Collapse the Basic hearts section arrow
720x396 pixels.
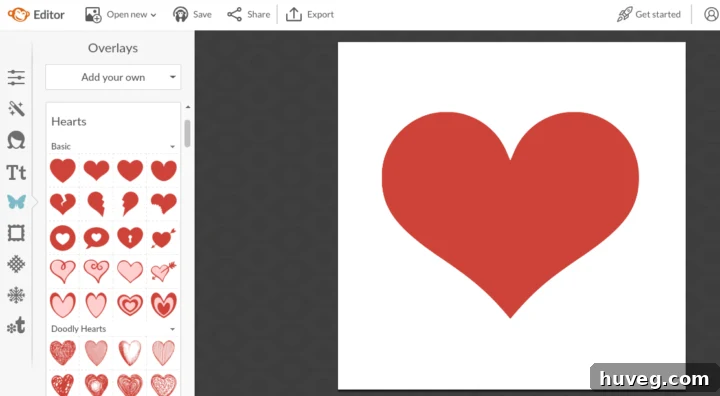tap(173, 147)
